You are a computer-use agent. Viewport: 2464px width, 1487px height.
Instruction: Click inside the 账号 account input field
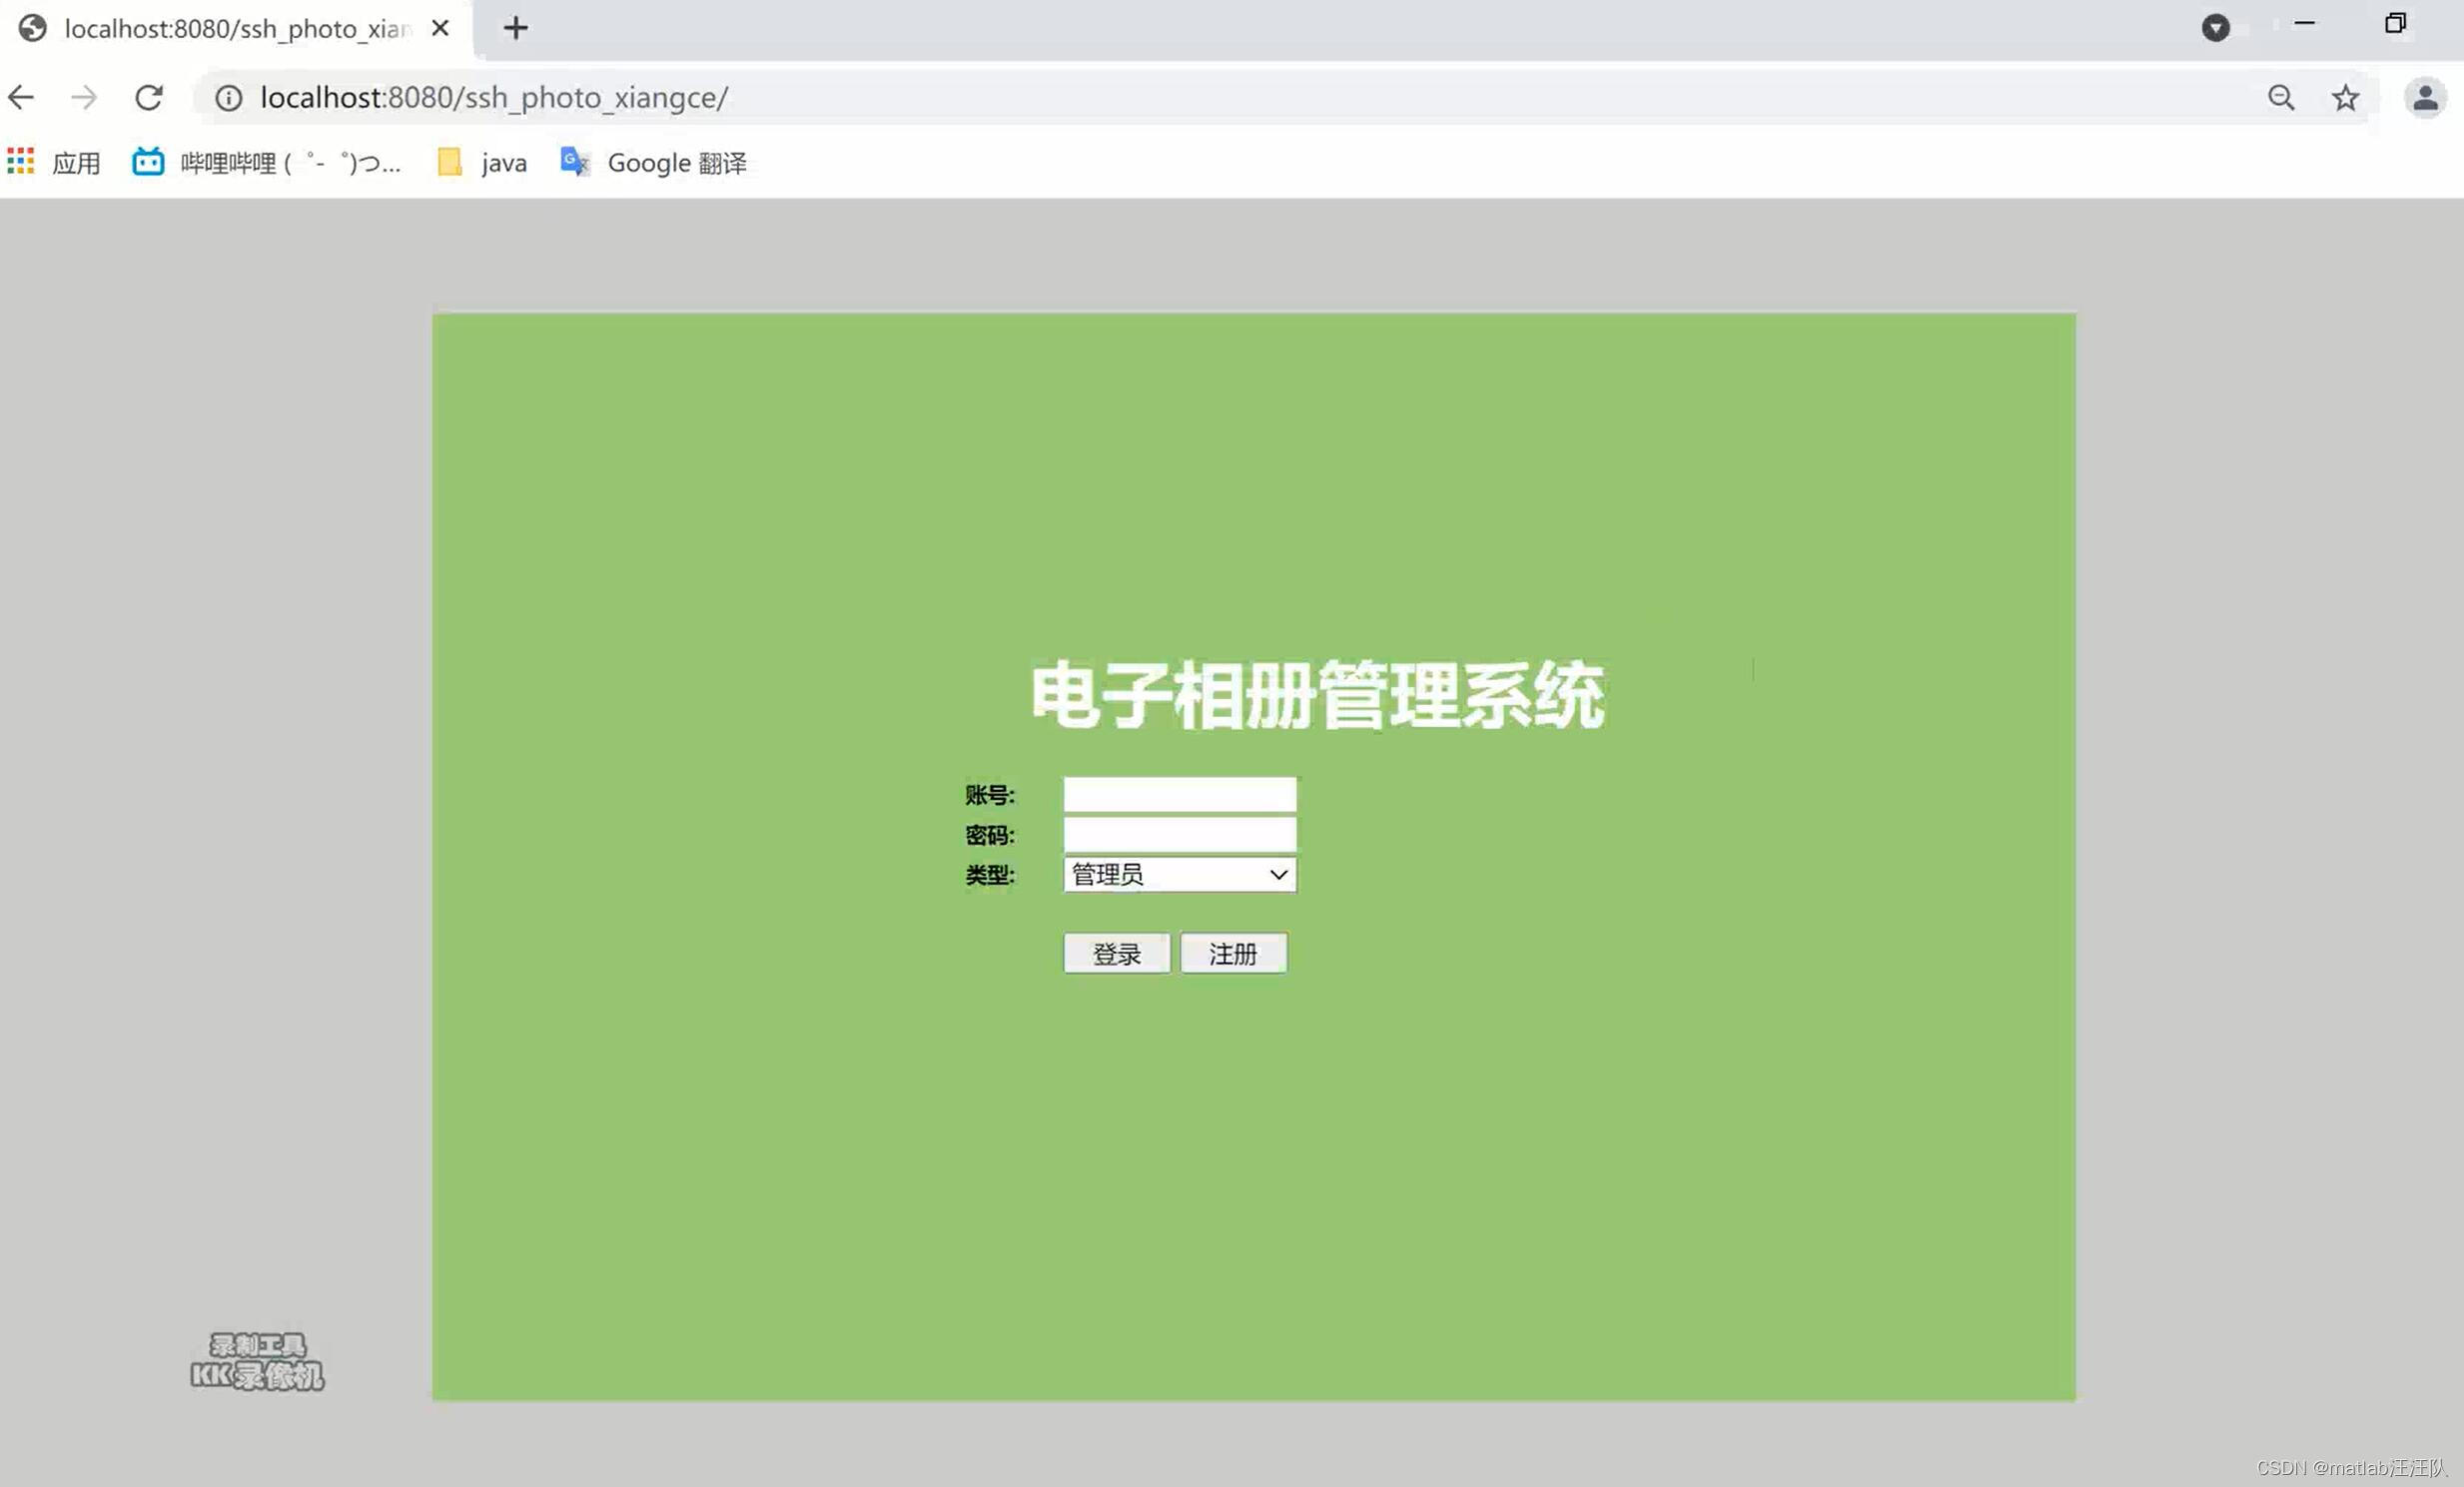pos(1179,793)
